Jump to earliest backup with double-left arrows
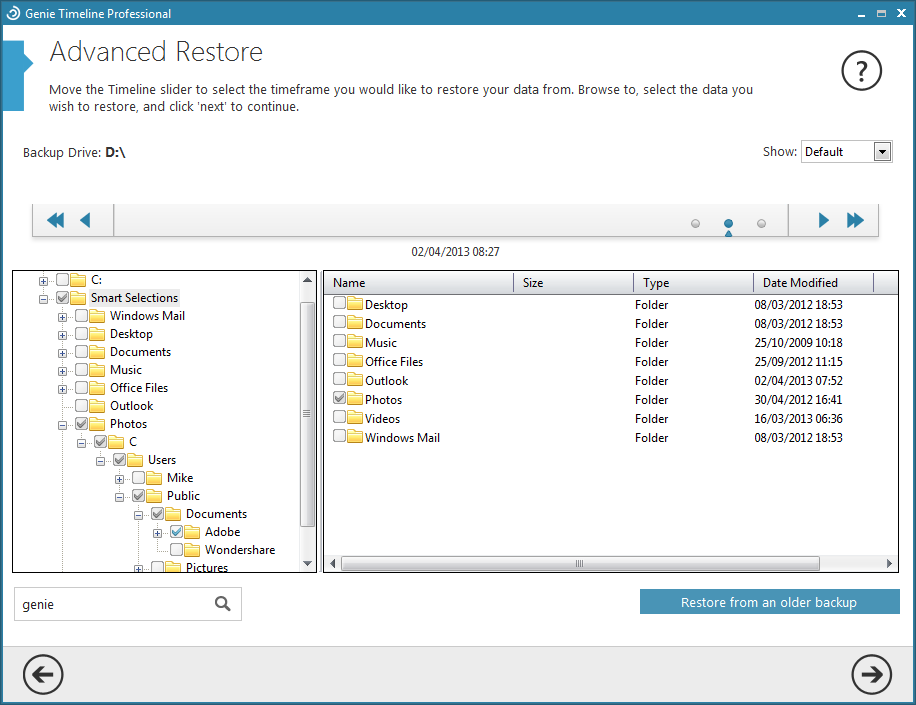Viewport: 916px width, 705px height. [55, 220]
